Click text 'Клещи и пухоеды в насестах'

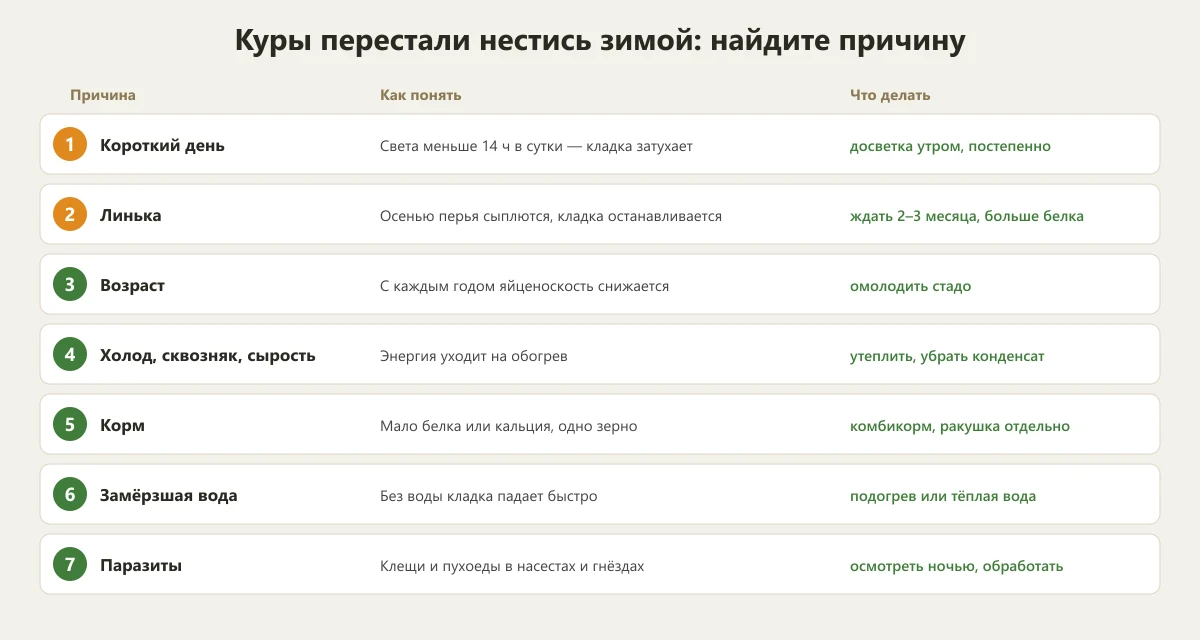pos(479,566)
